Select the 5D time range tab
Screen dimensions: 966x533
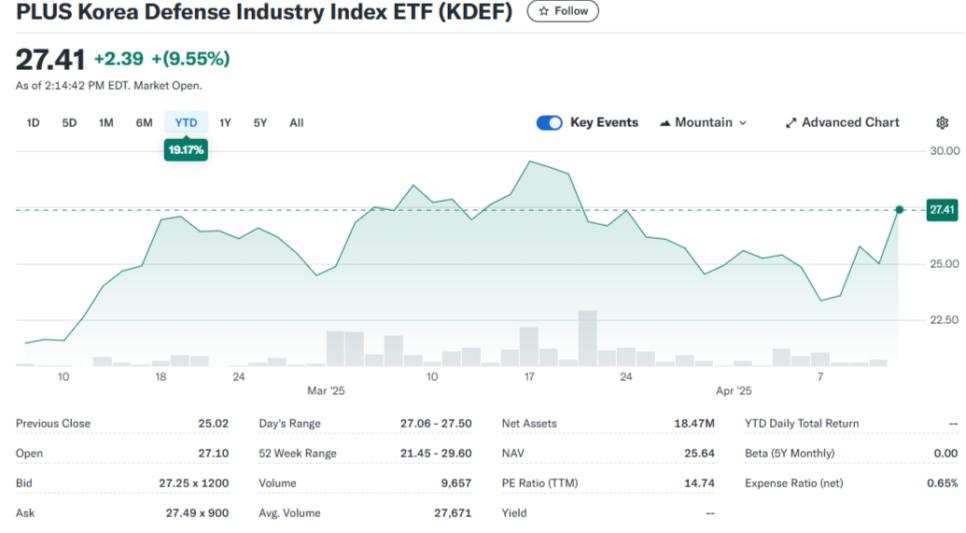click(x=69, y=123)
